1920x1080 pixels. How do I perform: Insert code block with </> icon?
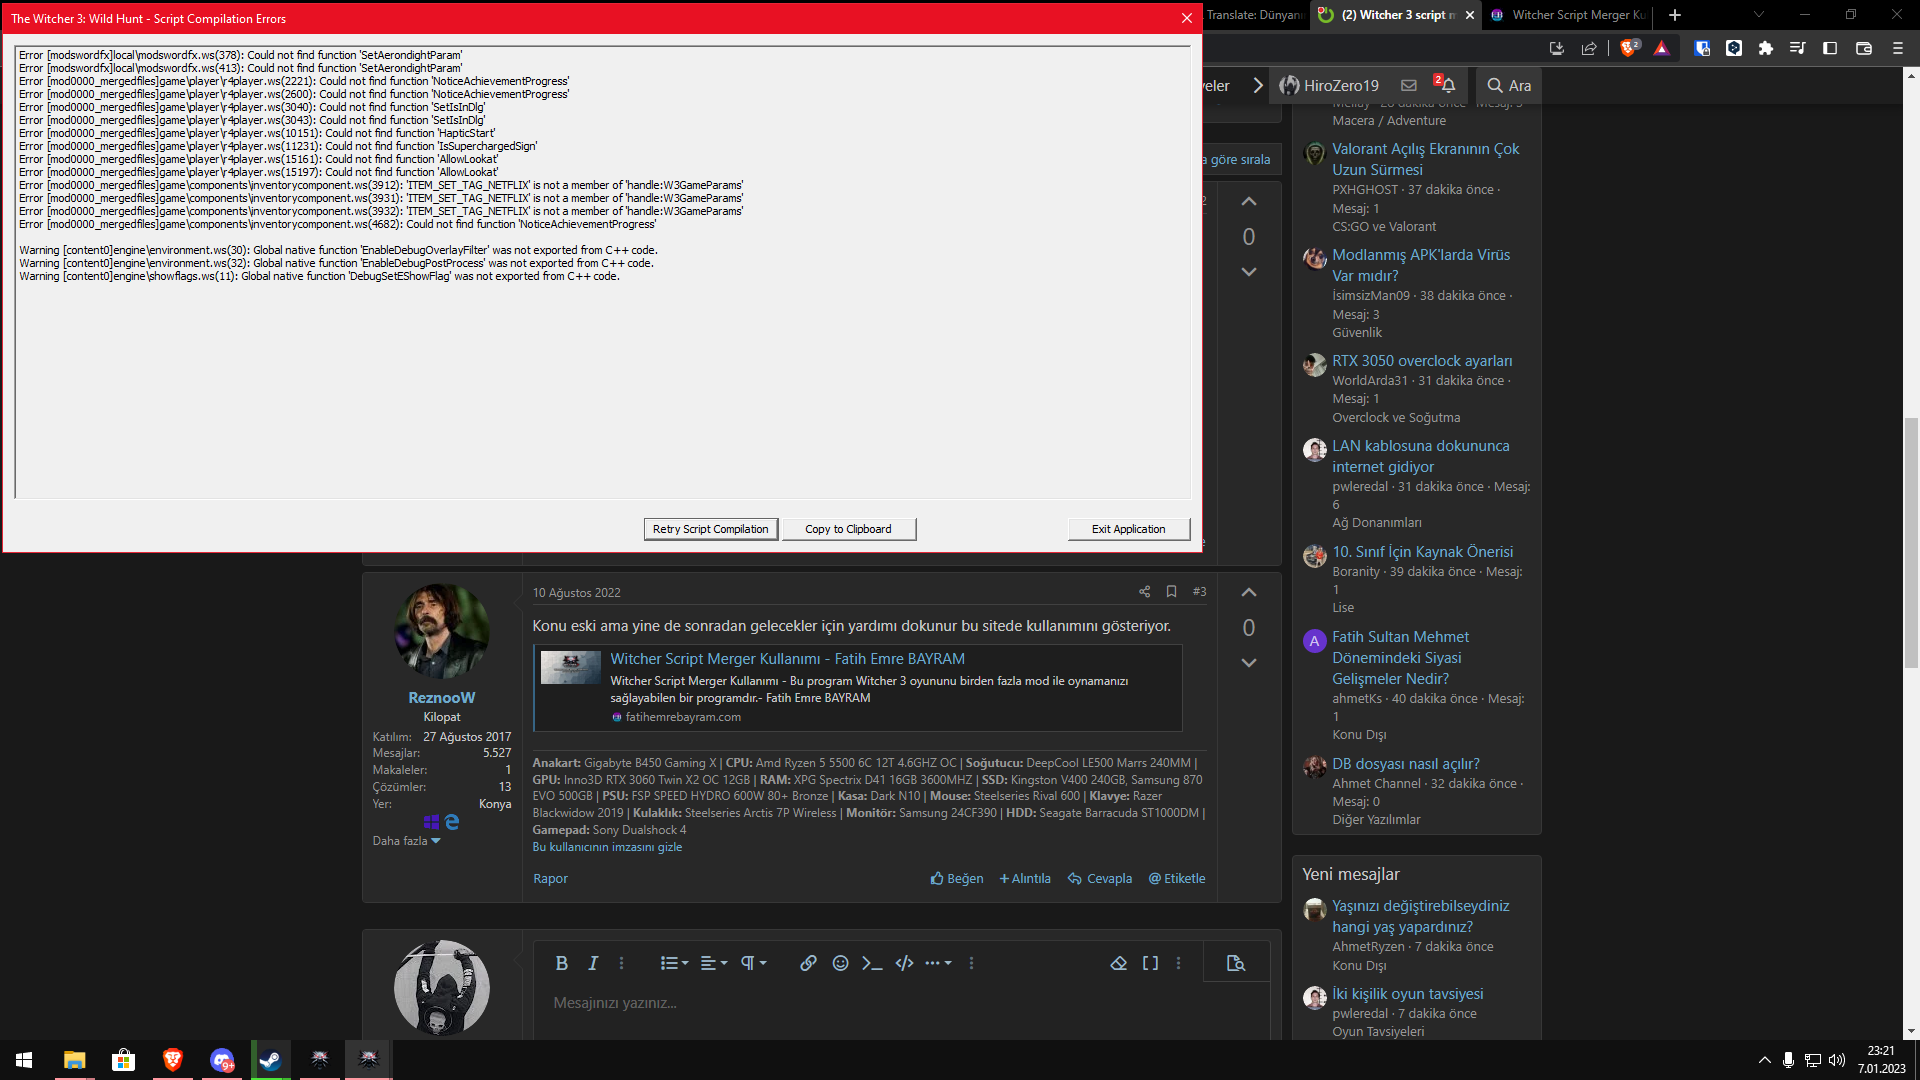pyautogui.click(x=904, y=963)
